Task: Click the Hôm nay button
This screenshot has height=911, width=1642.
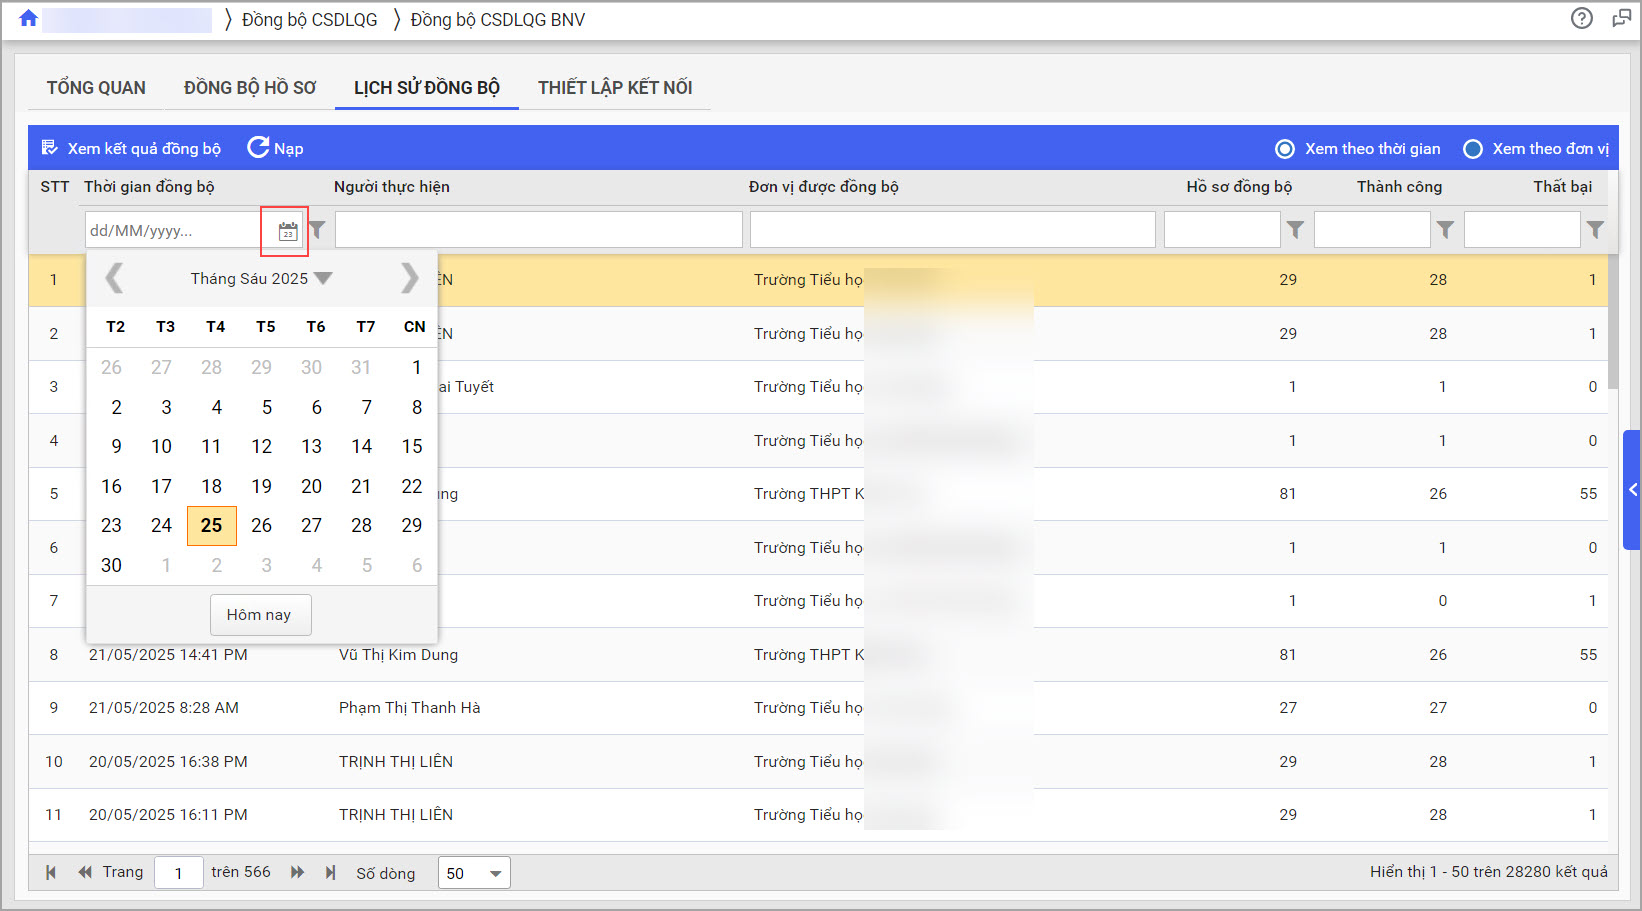Action: pos(260,615)
